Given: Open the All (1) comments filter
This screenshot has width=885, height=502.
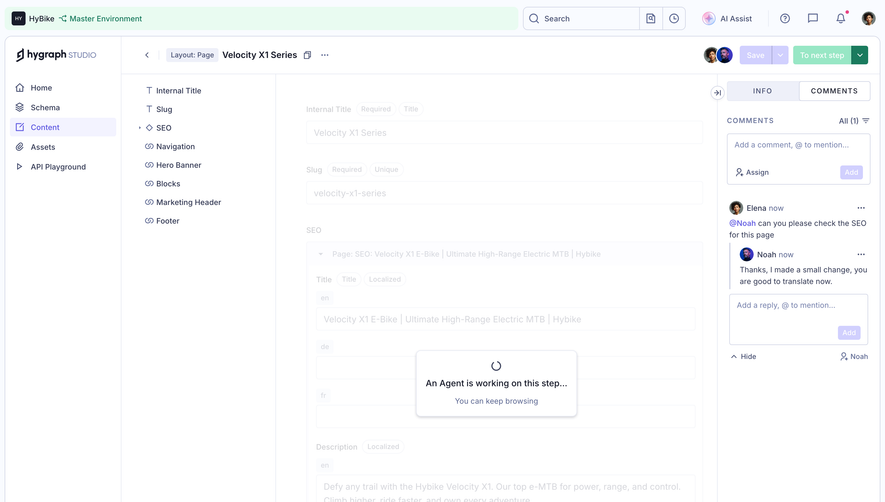Looking at the screenshot, I should pos(854,121).
